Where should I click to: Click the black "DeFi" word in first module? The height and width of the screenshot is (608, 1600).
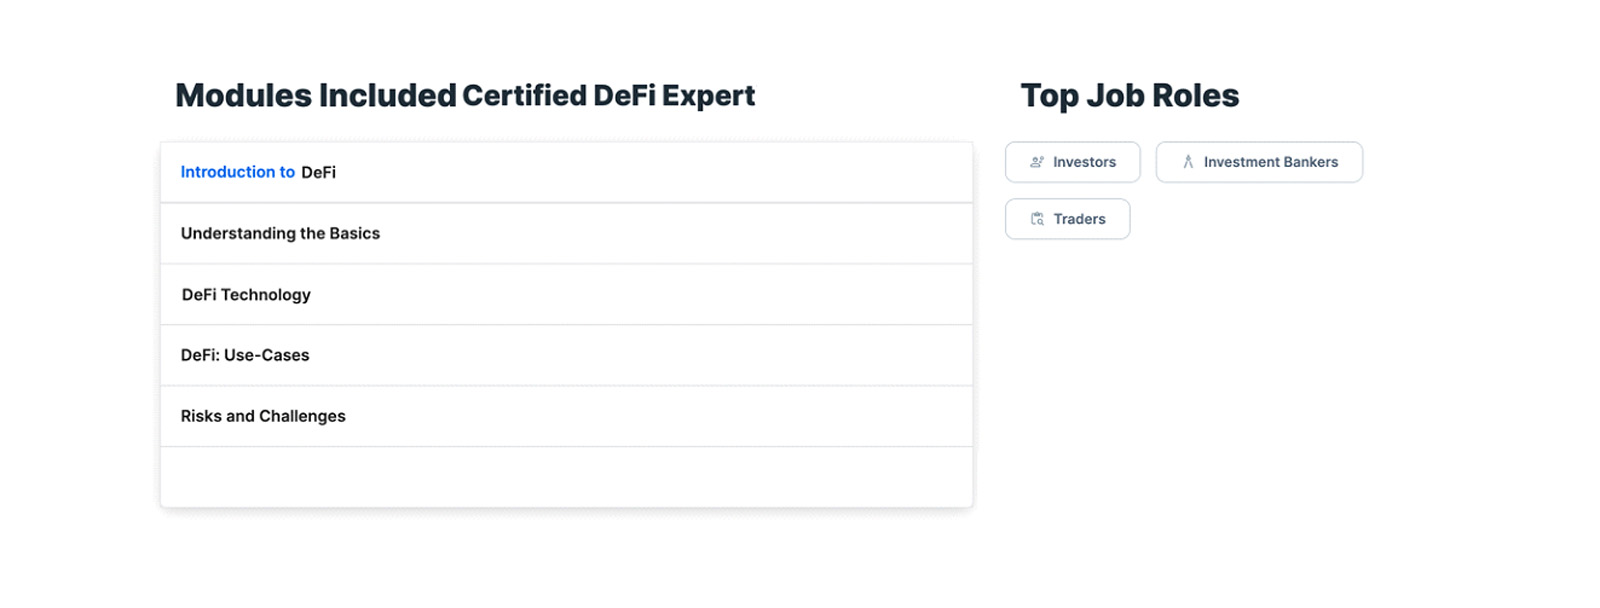tap(318, 172)
